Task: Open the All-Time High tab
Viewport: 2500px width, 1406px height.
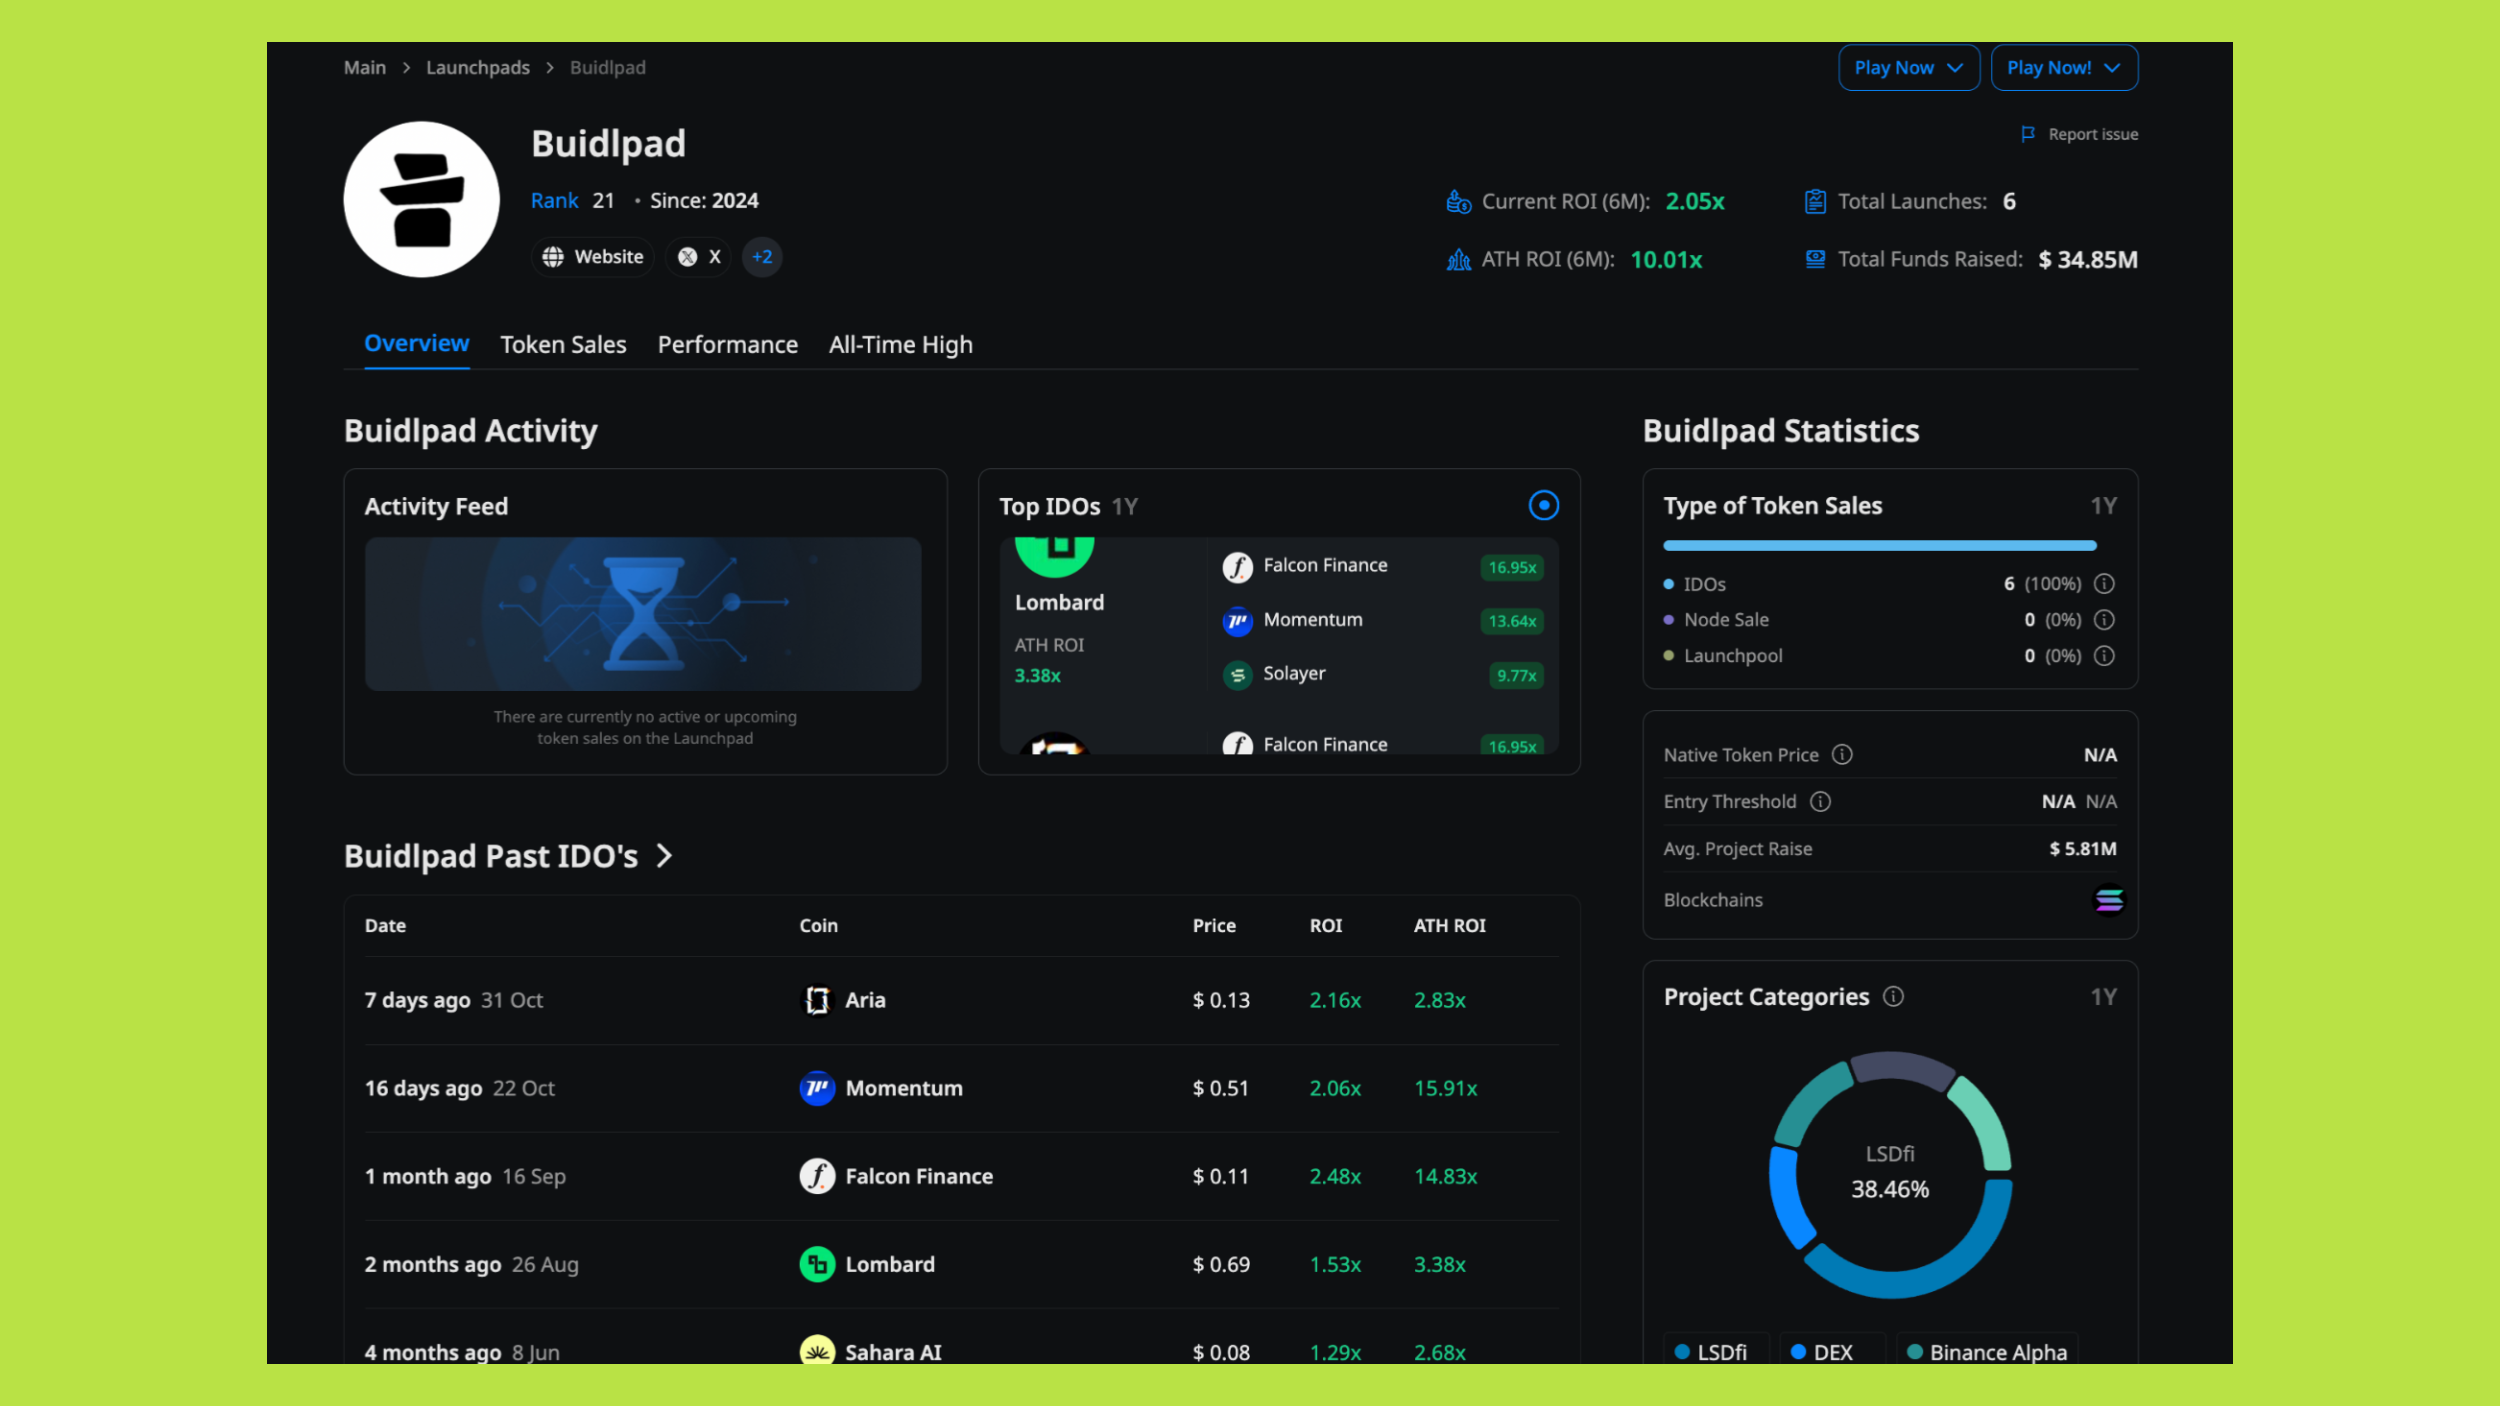Action: 900,345
